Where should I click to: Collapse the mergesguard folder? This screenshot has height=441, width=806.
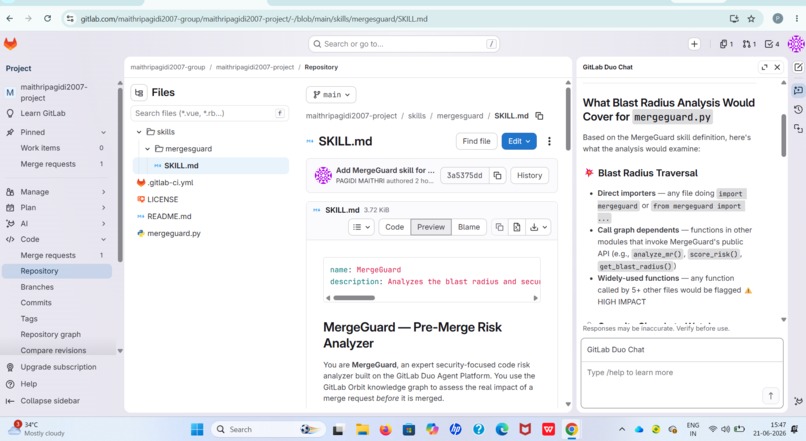(147, 149)
